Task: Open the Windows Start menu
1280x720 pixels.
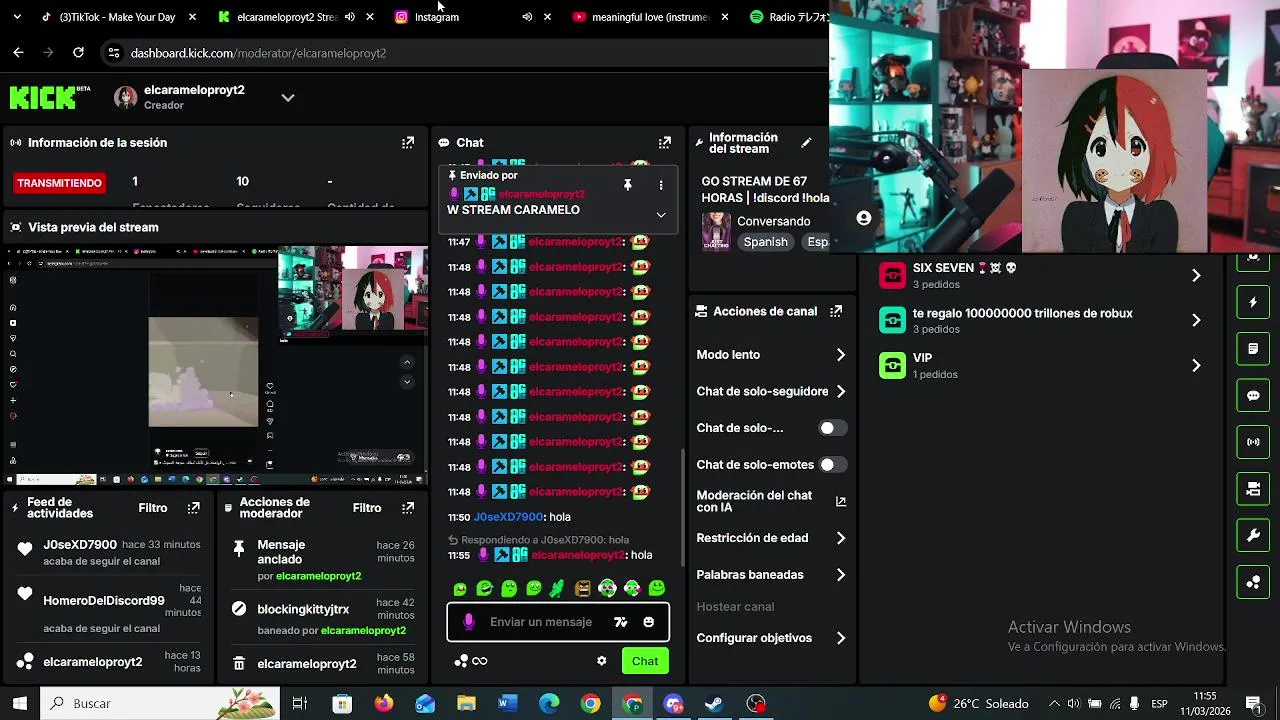Action: pyautogui.click(x=19, y=704)
